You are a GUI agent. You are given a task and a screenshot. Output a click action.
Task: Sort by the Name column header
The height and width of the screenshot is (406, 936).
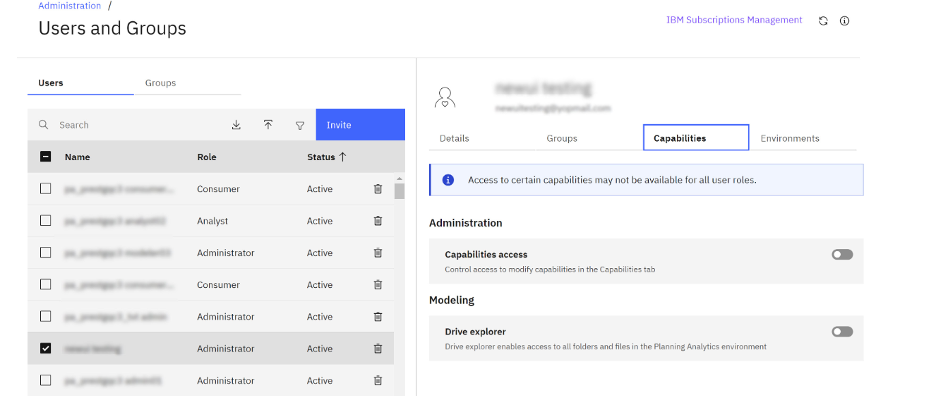pyautogui.click(x=78, y=157)
